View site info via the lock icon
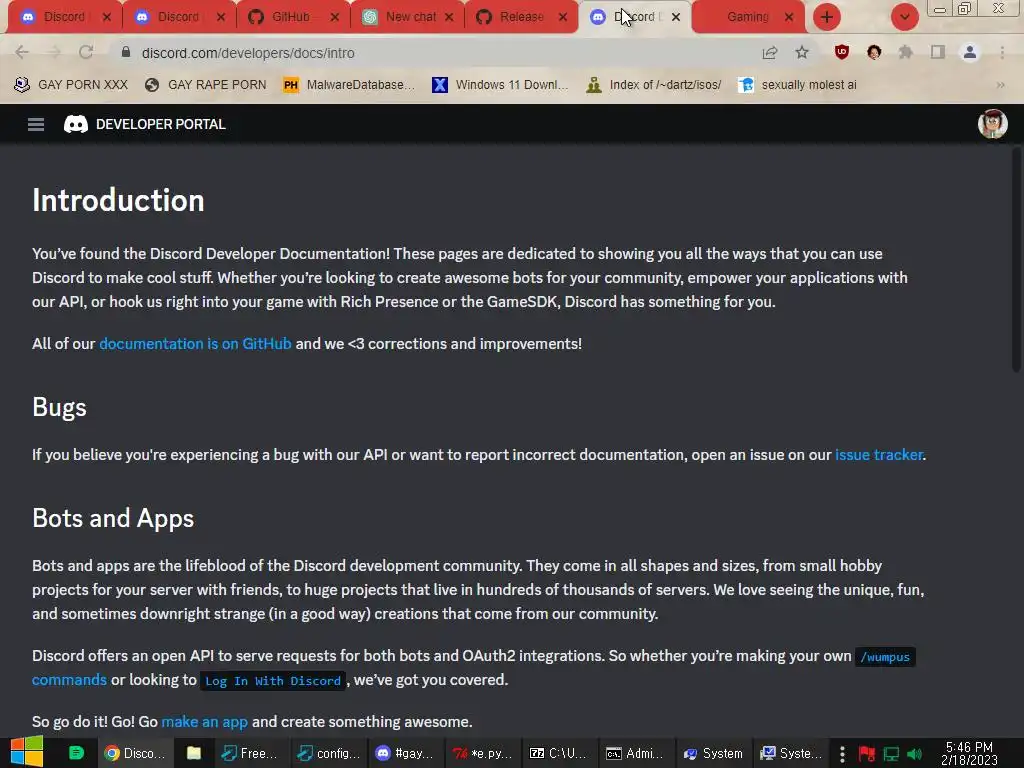Screen dimensions: 1024x768 tap(125, 52)
